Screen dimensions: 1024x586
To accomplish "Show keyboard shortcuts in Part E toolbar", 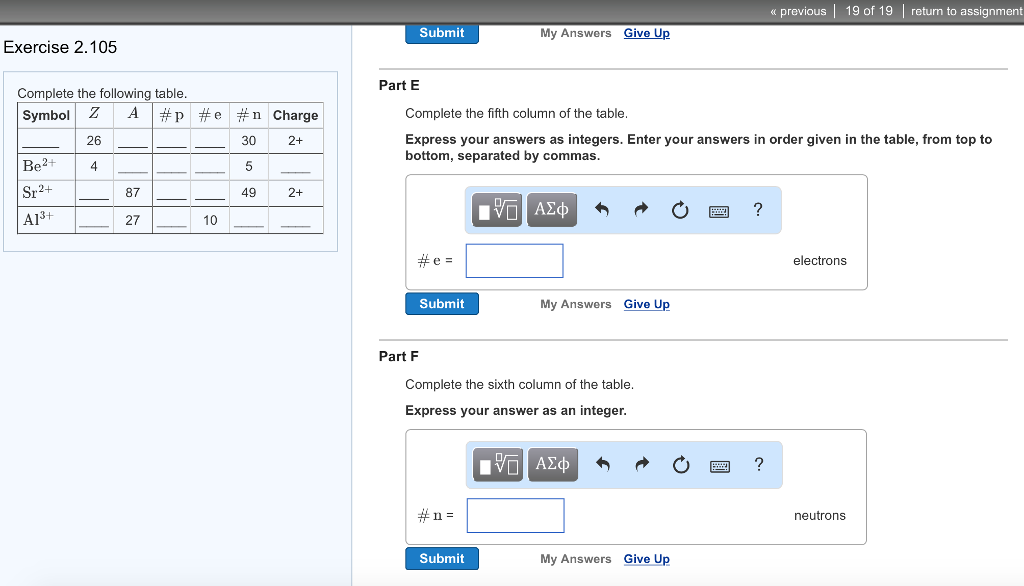I will tap(719, 211).
